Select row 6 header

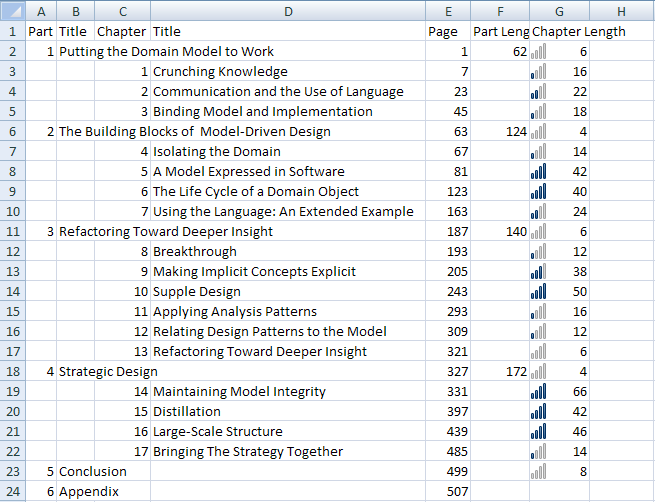coord(13,131)
